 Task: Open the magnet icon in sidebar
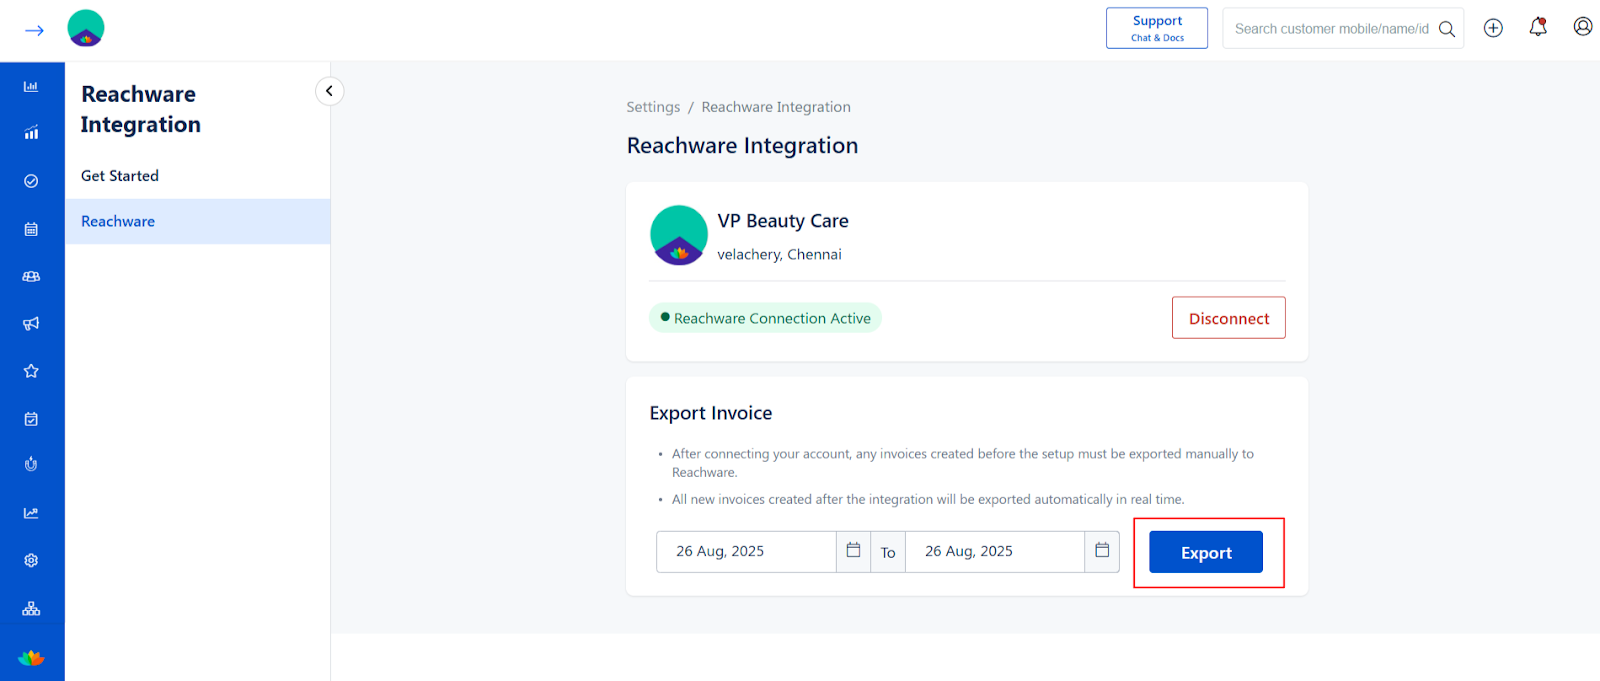(x=31, y=464)
